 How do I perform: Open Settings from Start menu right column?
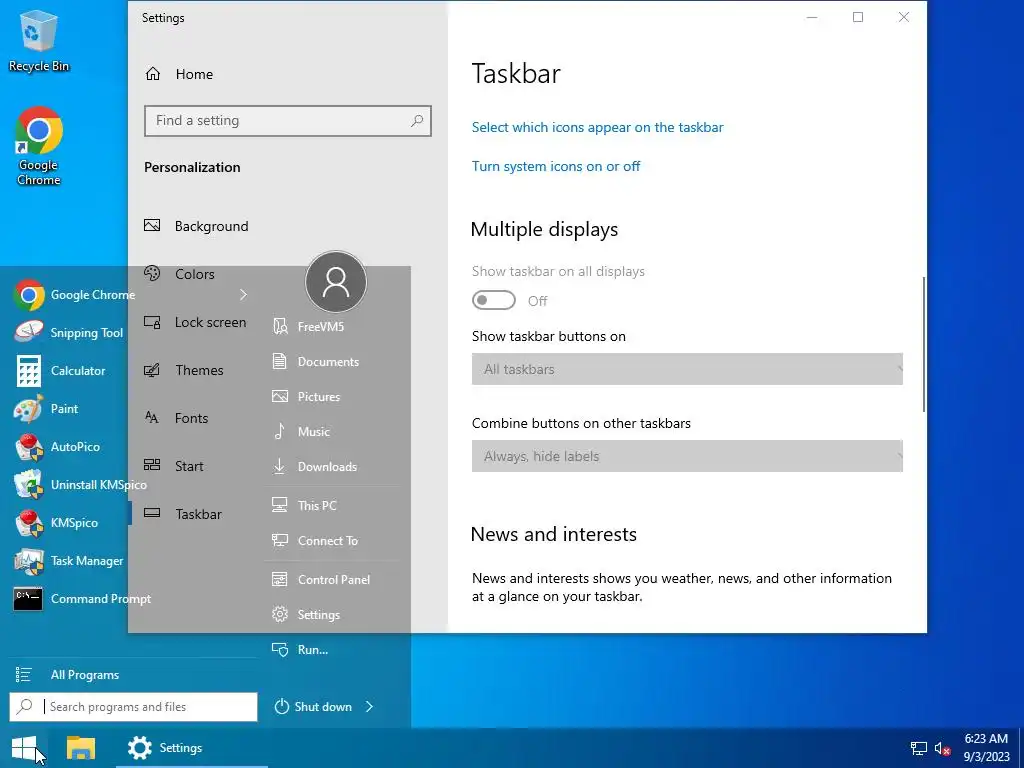pyautogui.click(x=306, y=615)
